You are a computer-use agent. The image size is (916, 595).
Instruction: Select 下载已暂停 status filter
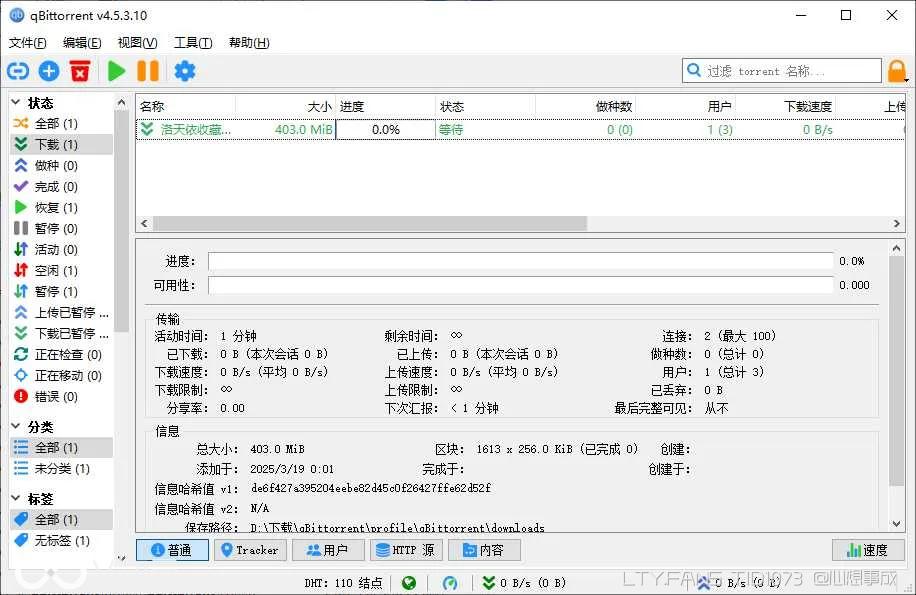pyautogui.click(x=61, y=333)
